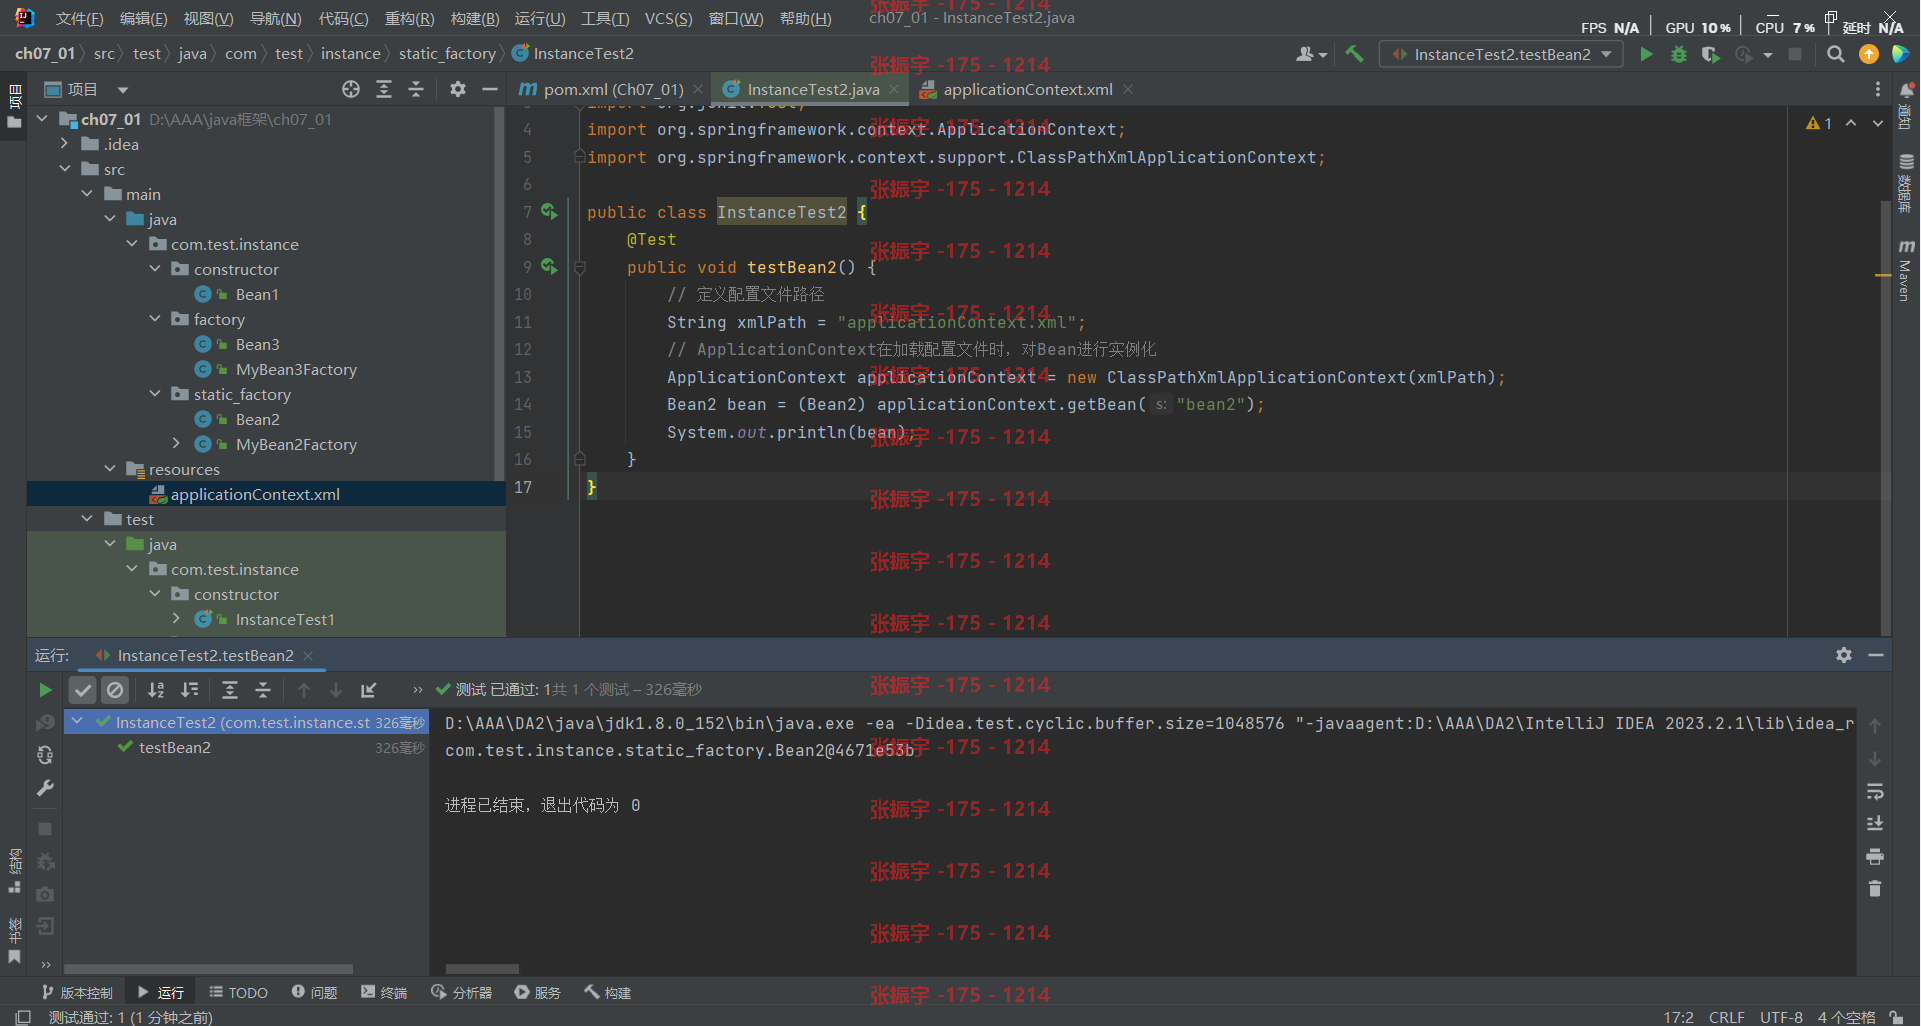
Task: Expand all test results
Action: pyautogui.click(x=230, y=690)
